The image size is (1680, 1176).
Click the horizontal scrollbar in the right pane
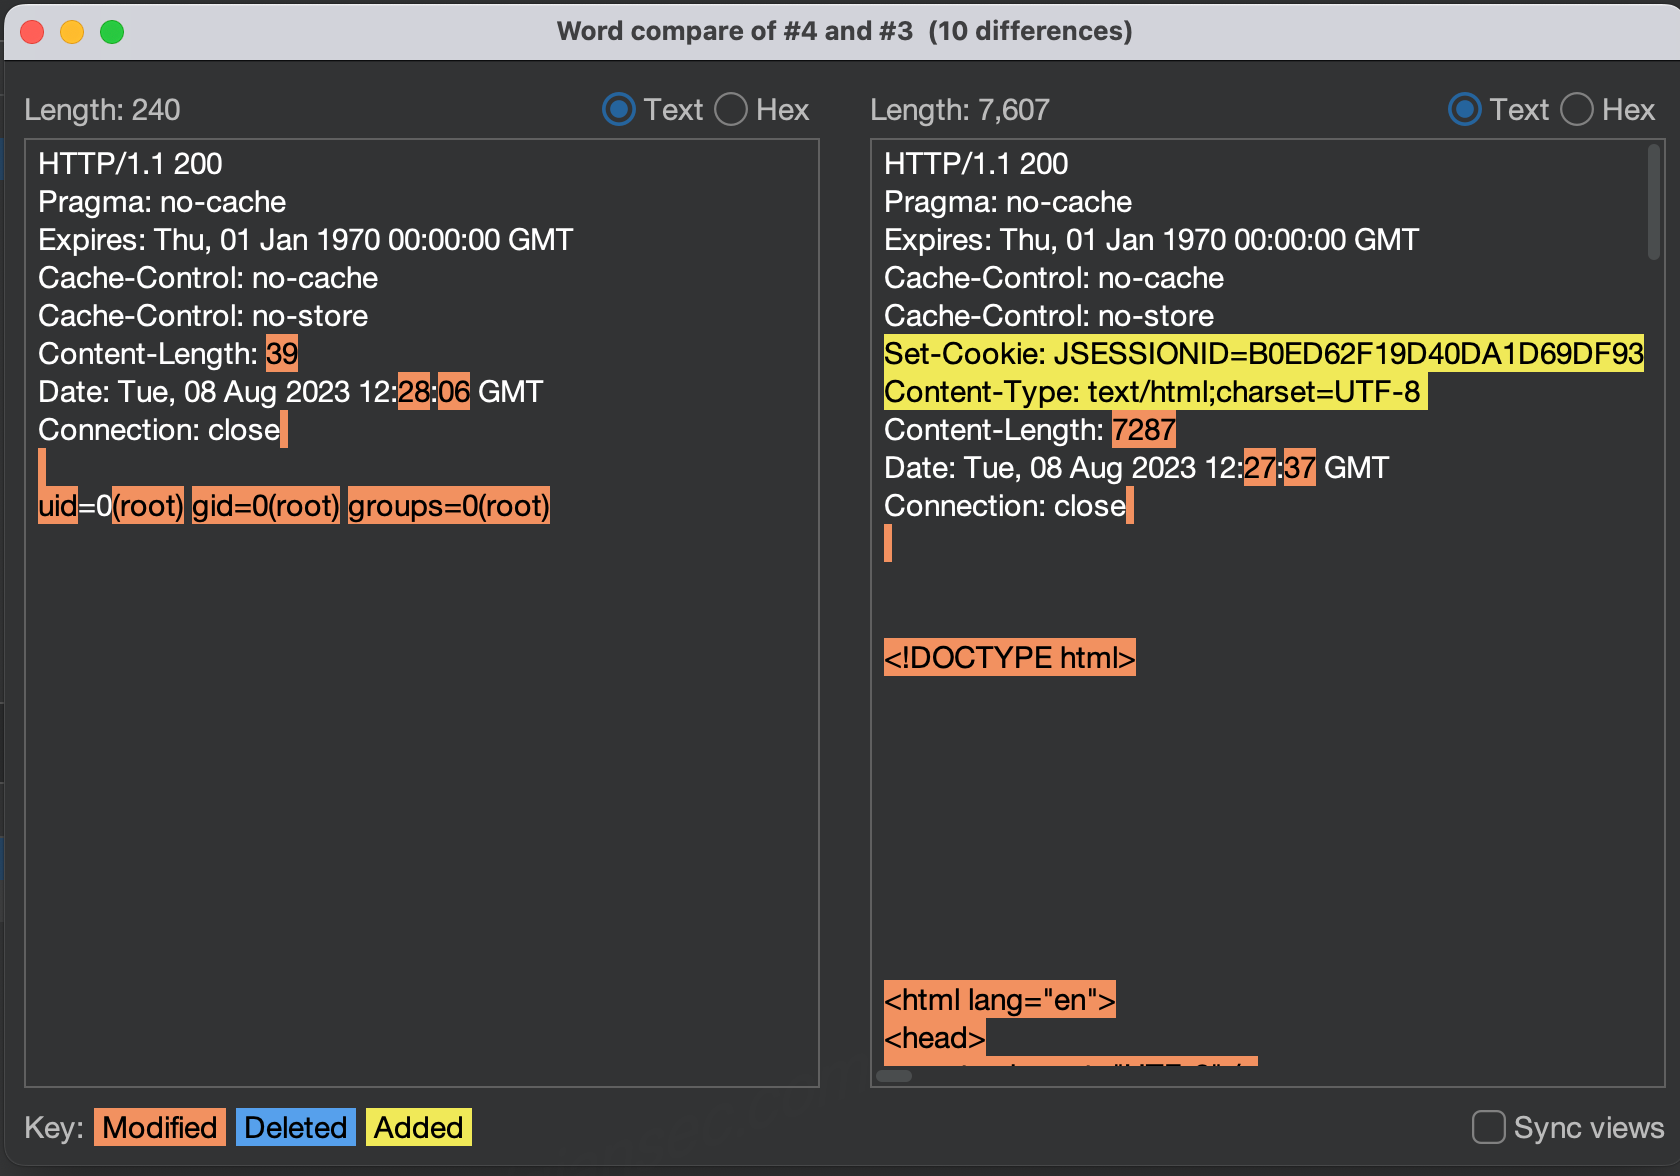pos(894,1076)
